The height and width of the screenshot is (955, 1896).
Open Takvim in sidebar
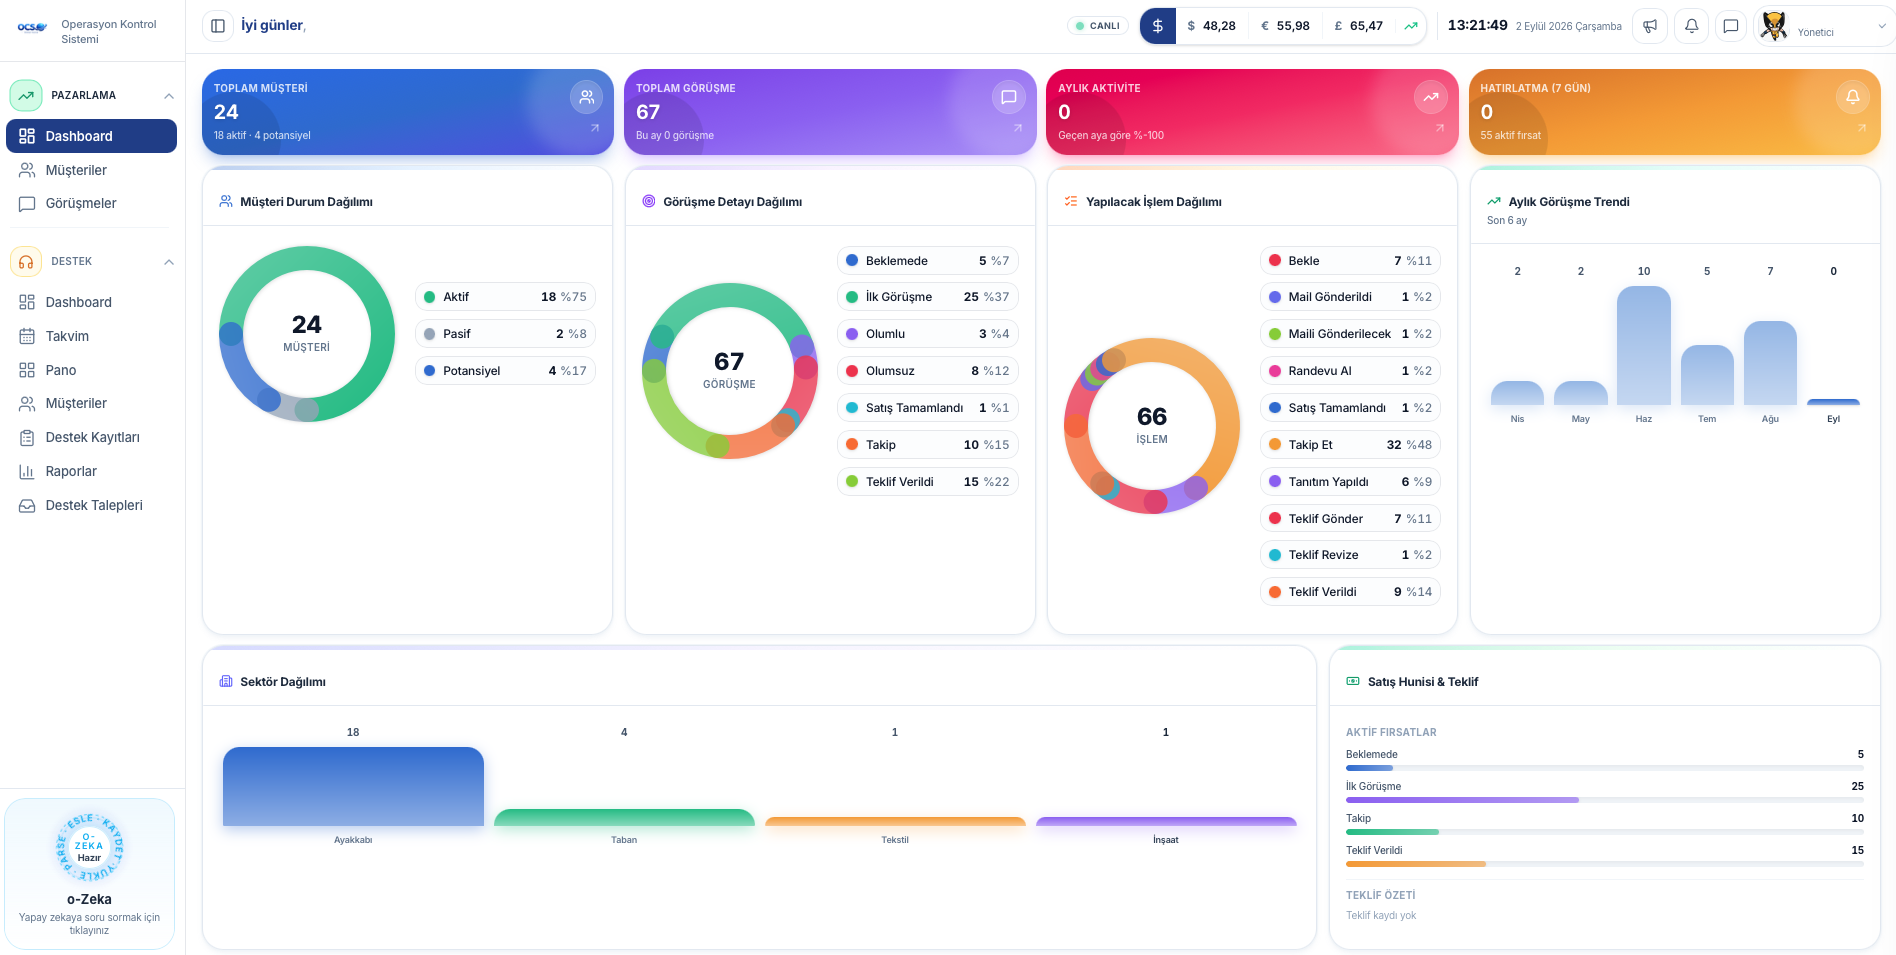[91, 336]
